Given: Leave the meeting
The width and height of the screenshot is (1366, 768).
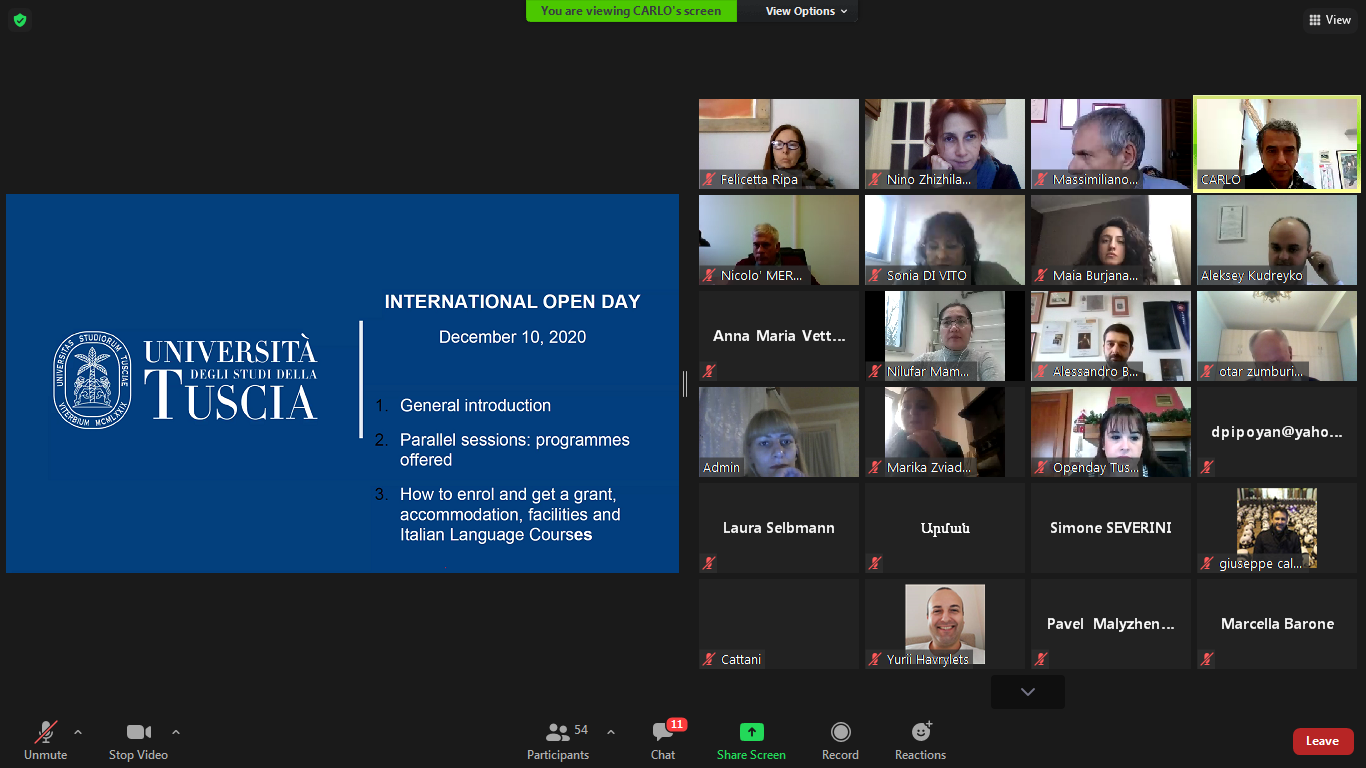Looking at the screenshot, I should click(1323, 741).
